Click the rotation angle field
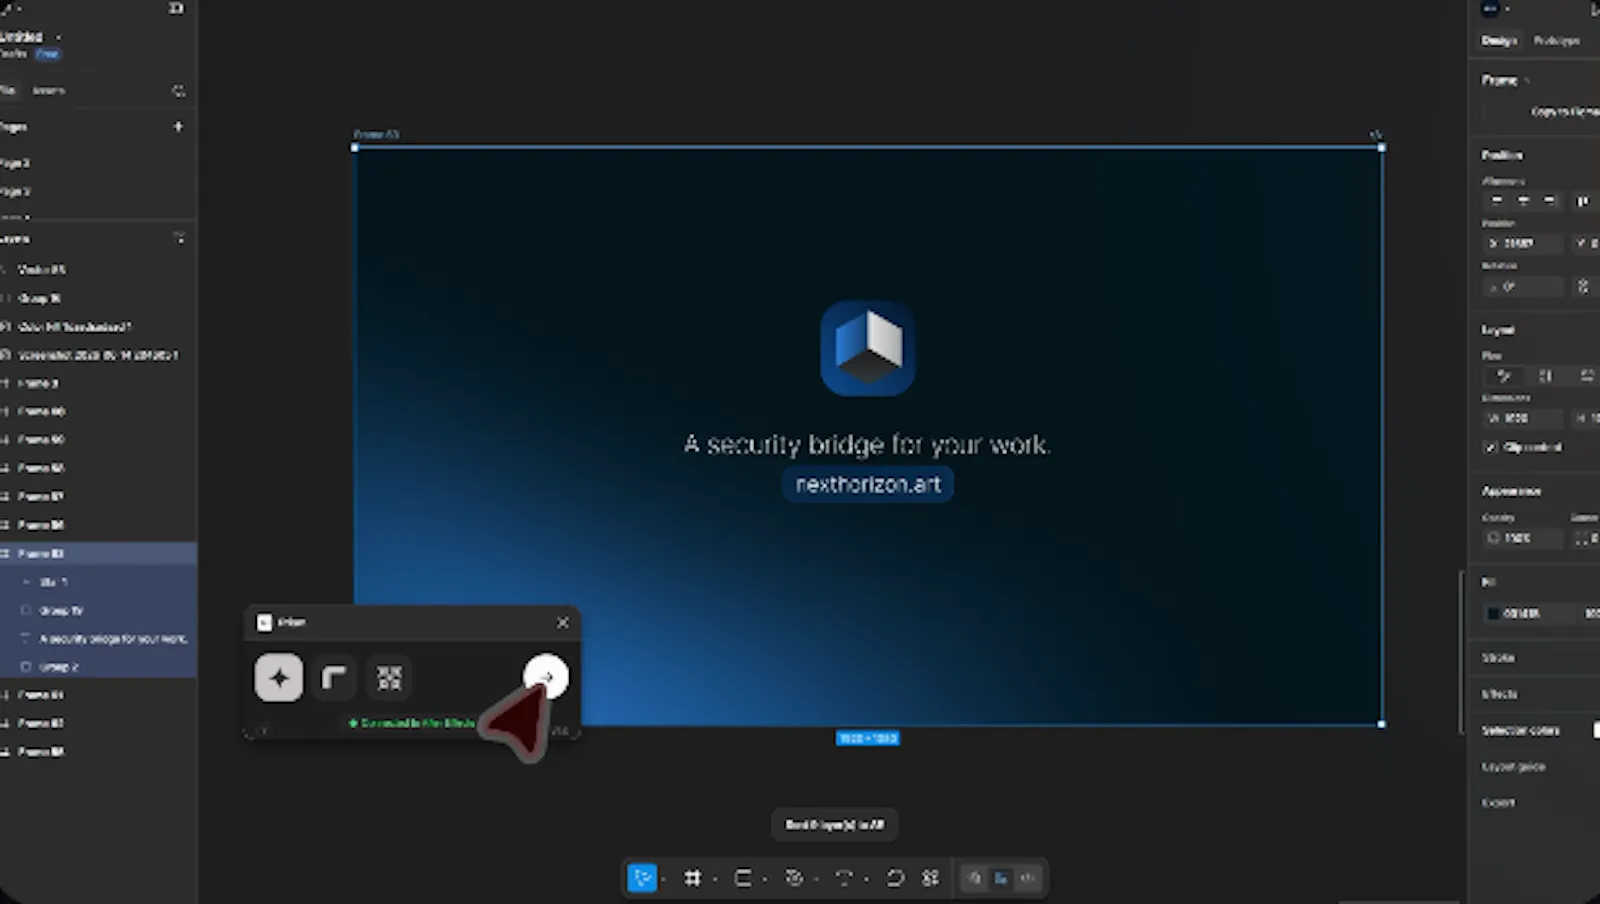 [1522, 286]
